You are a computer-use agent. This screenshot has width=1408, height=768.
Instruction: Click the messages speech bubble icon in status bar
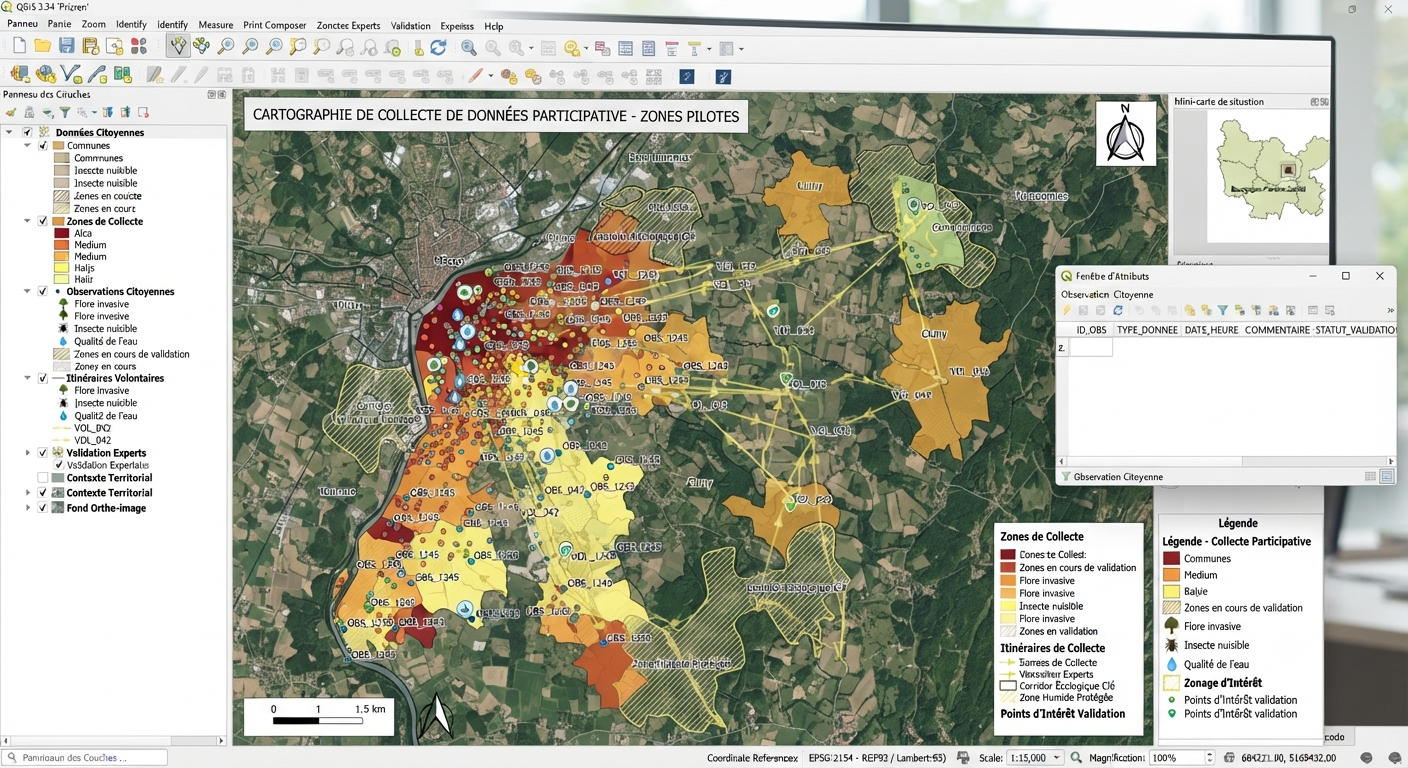click(1394, 758)
